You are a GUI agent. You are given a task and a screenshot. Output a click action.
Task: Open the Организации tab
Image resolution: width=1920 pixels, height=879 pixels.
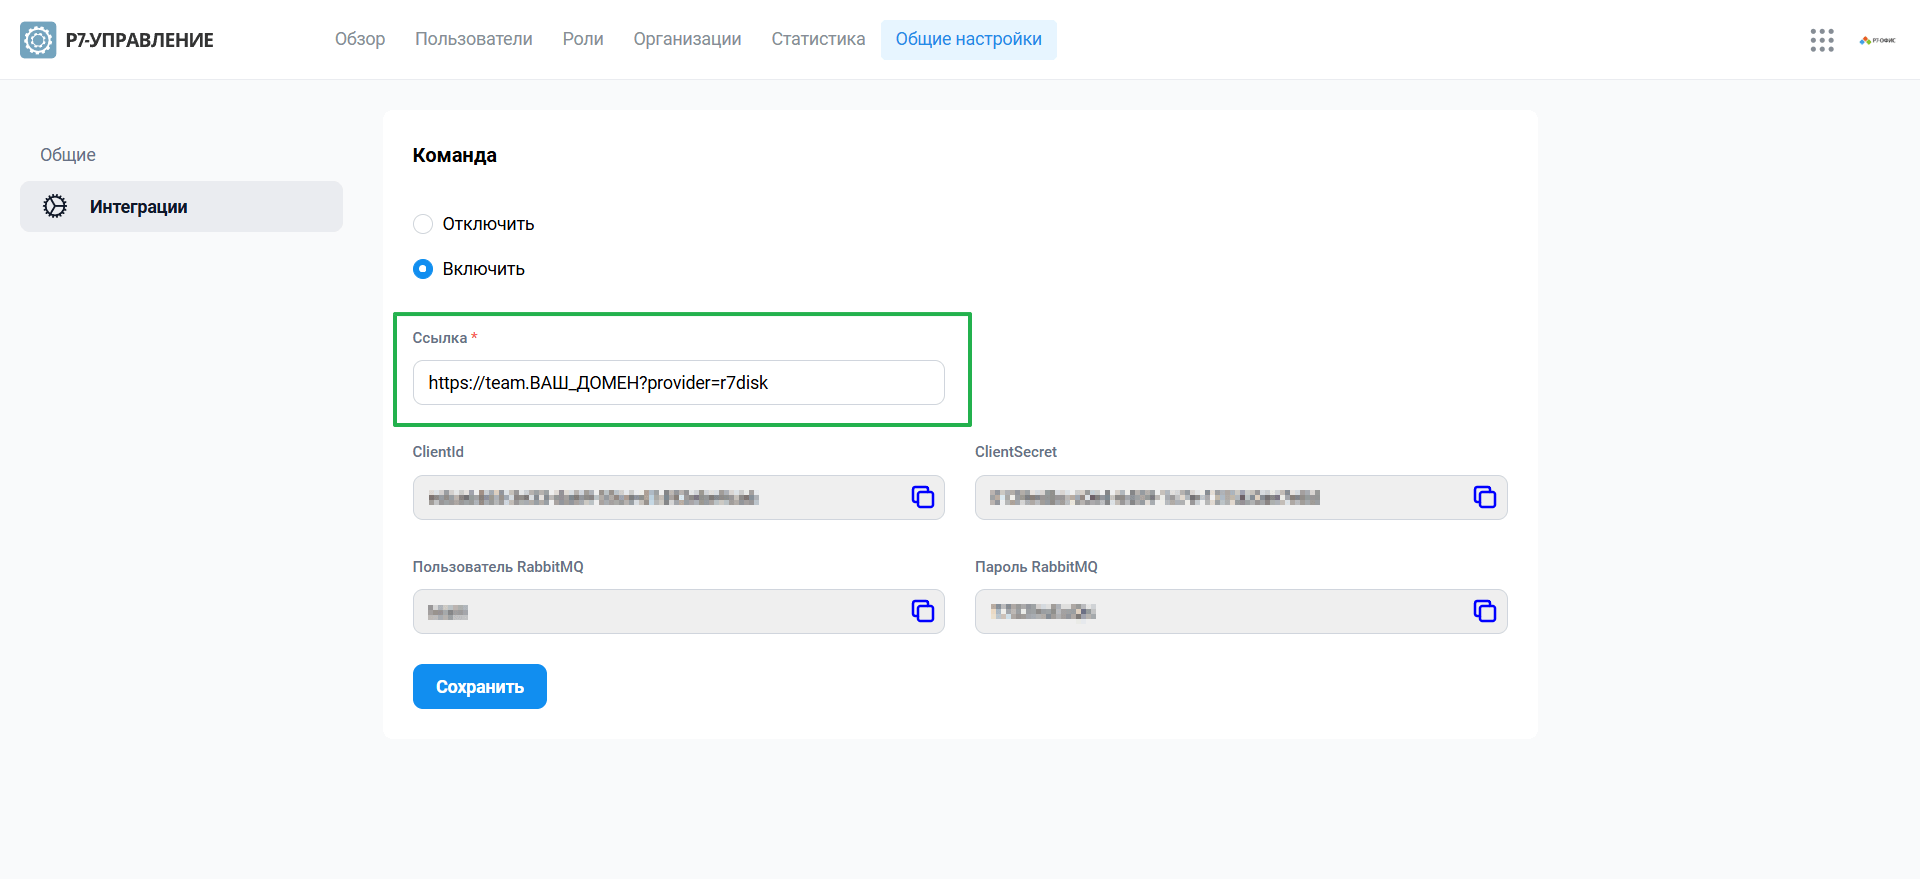687,39
